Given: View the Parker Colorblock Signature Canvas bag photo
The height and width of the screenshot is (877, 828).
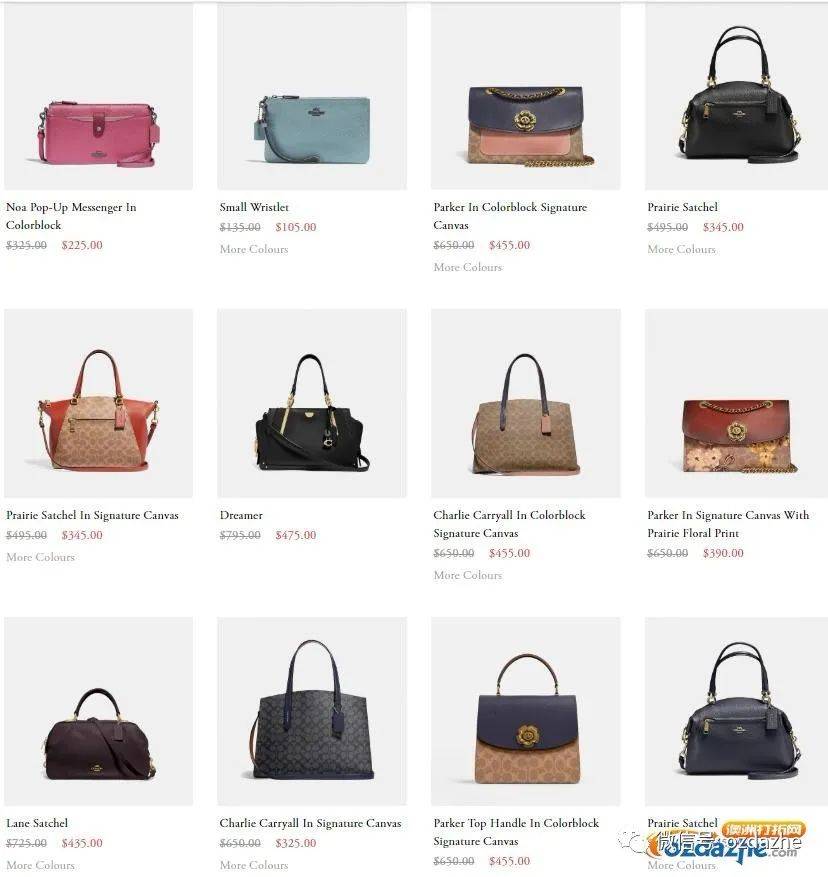Looking at the screenshot, I should click(x=525, y=96).
